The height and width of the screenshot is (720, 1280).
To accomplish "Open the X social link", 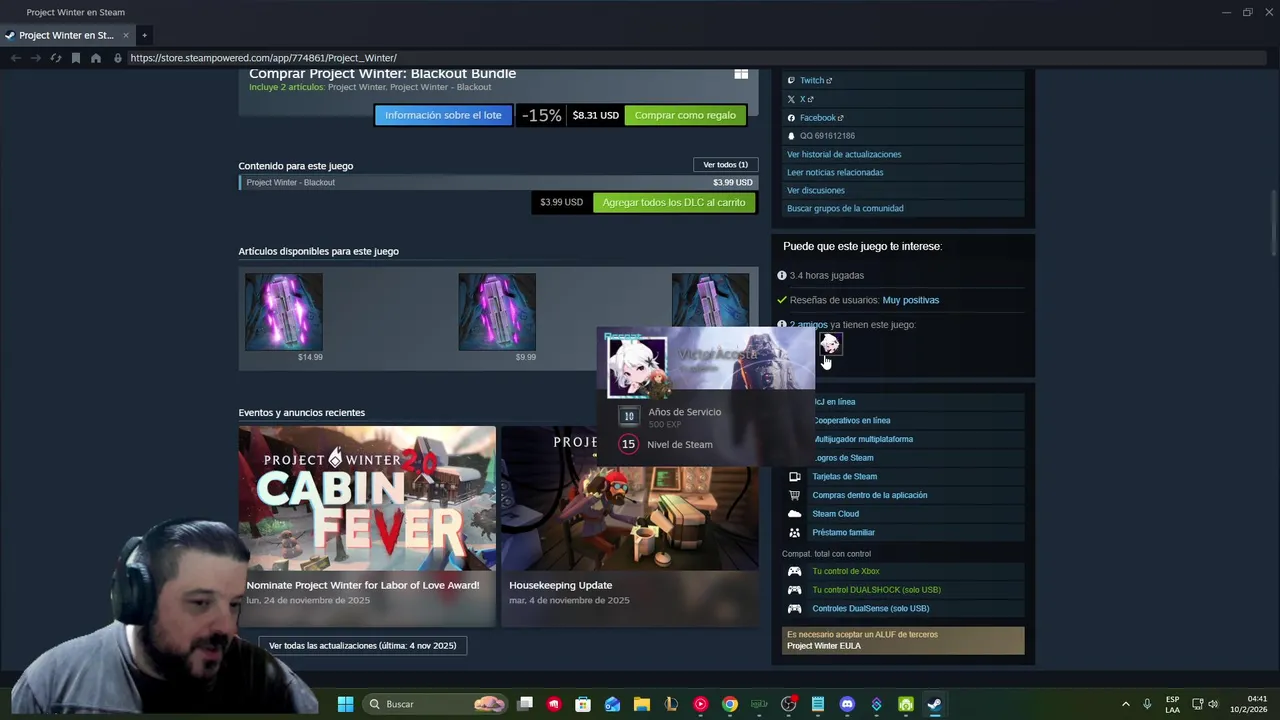I will pos(805,99).
